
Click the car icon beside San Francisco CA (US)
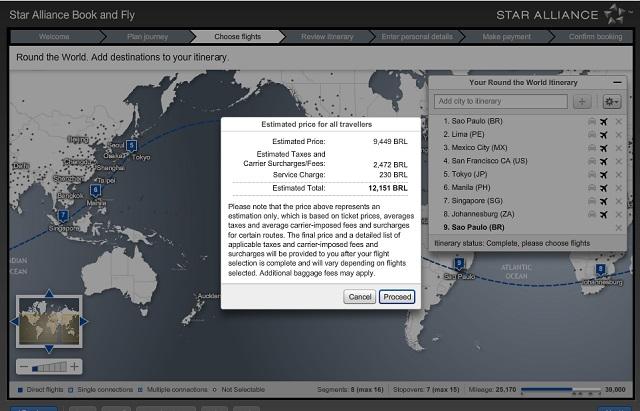pyautogui.click(x=591, y=161)
